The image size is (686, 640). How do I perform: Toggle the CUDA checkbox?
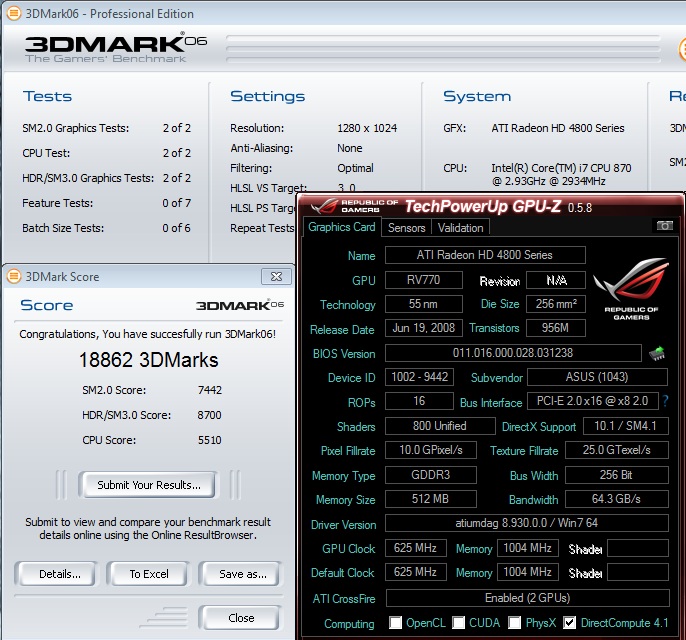coord(458,622)
